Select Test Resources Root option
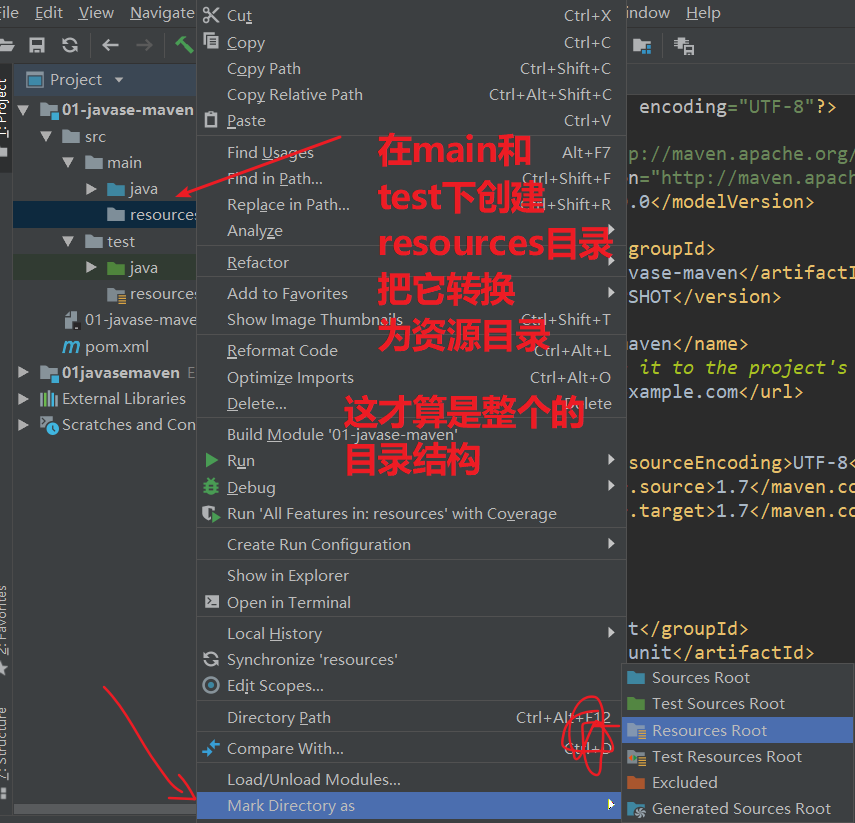 pos(726,756)
